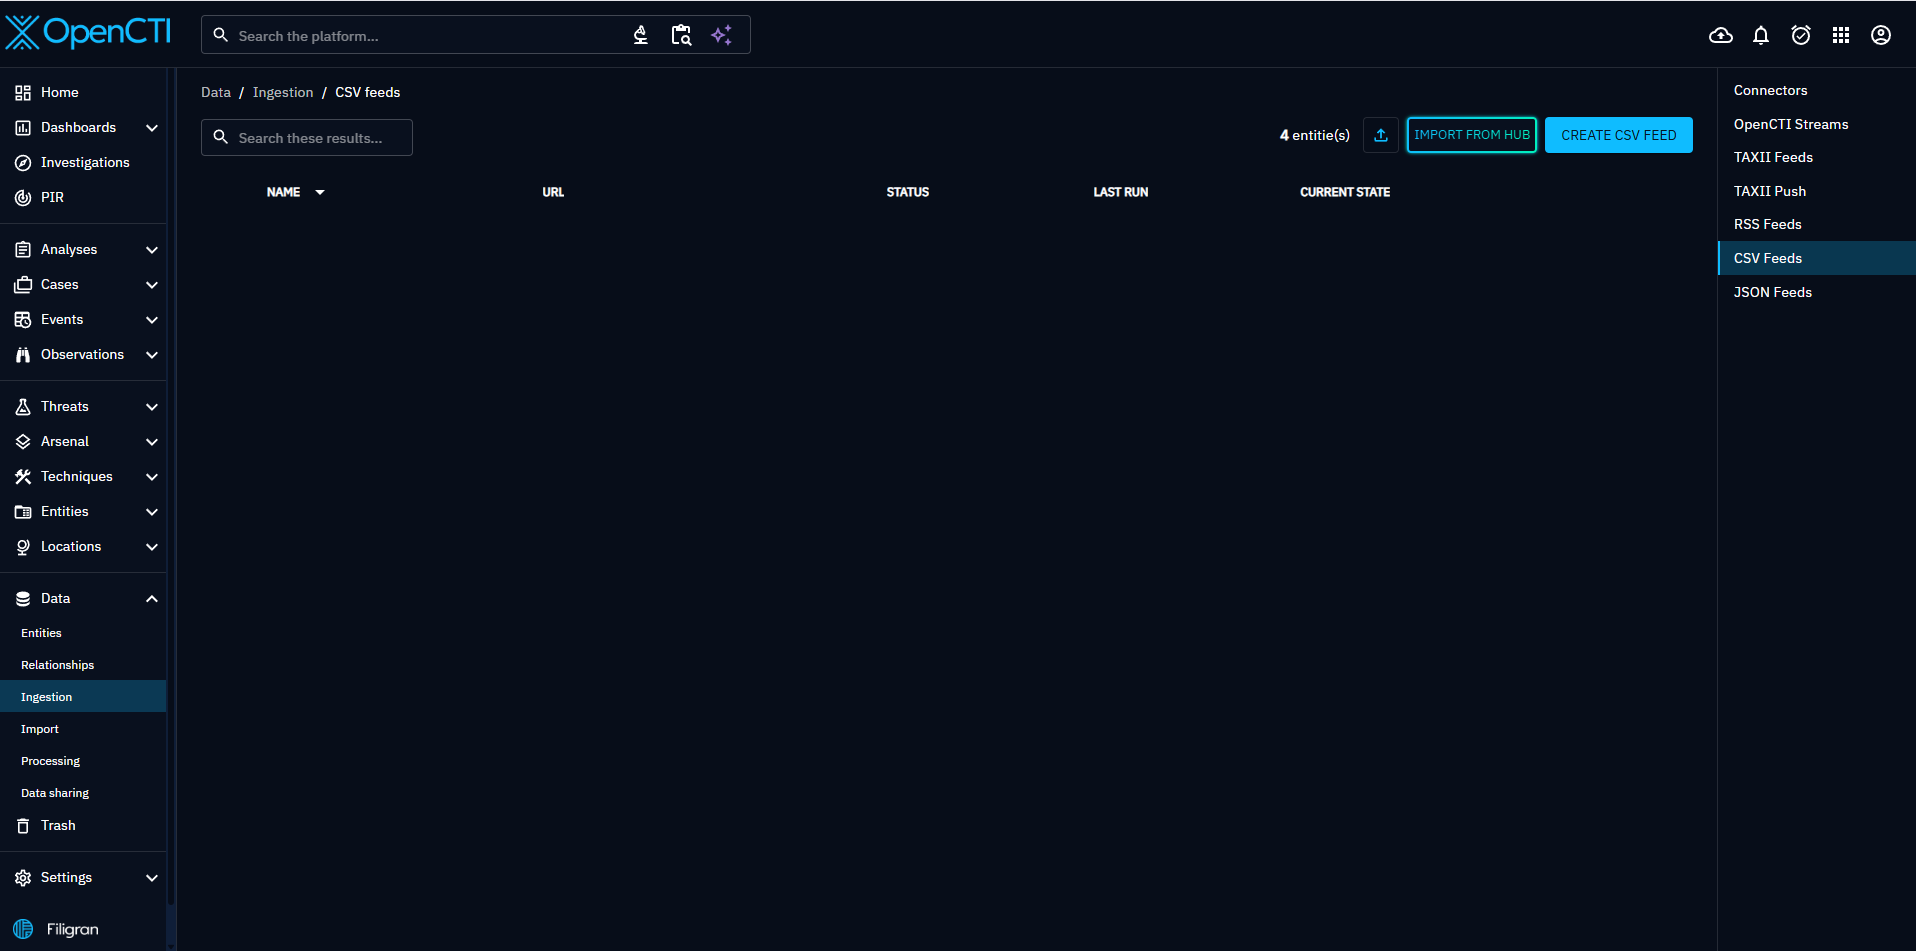
Task: Switch to the JSON Feeds tab
Action: tap(1772, 291)
